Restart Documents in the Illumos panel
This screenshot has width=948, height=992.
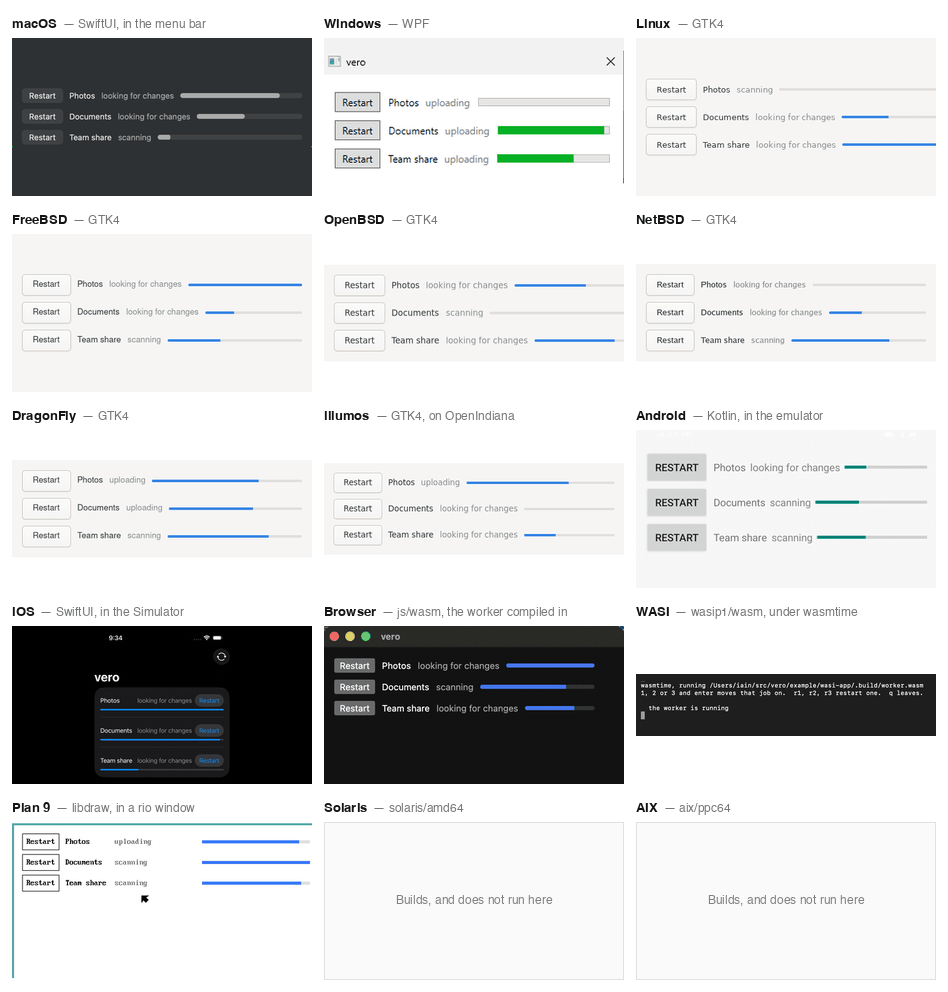[x=358, y=508]
